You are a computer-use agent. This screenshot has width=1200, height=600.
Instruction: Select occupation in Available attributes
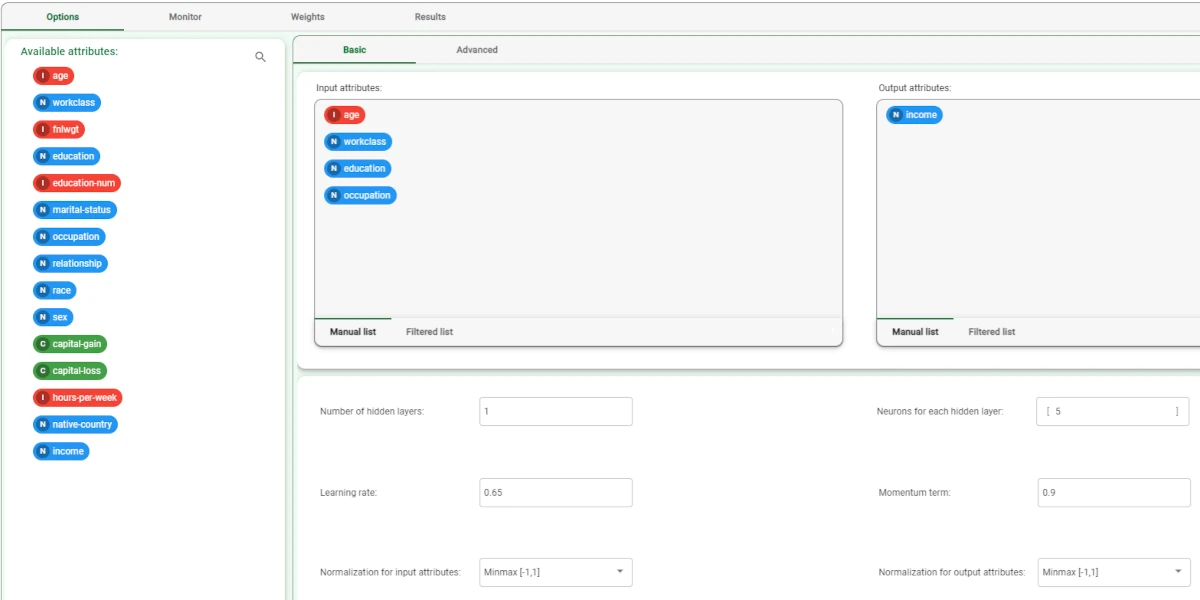click(x=69, y=237)
